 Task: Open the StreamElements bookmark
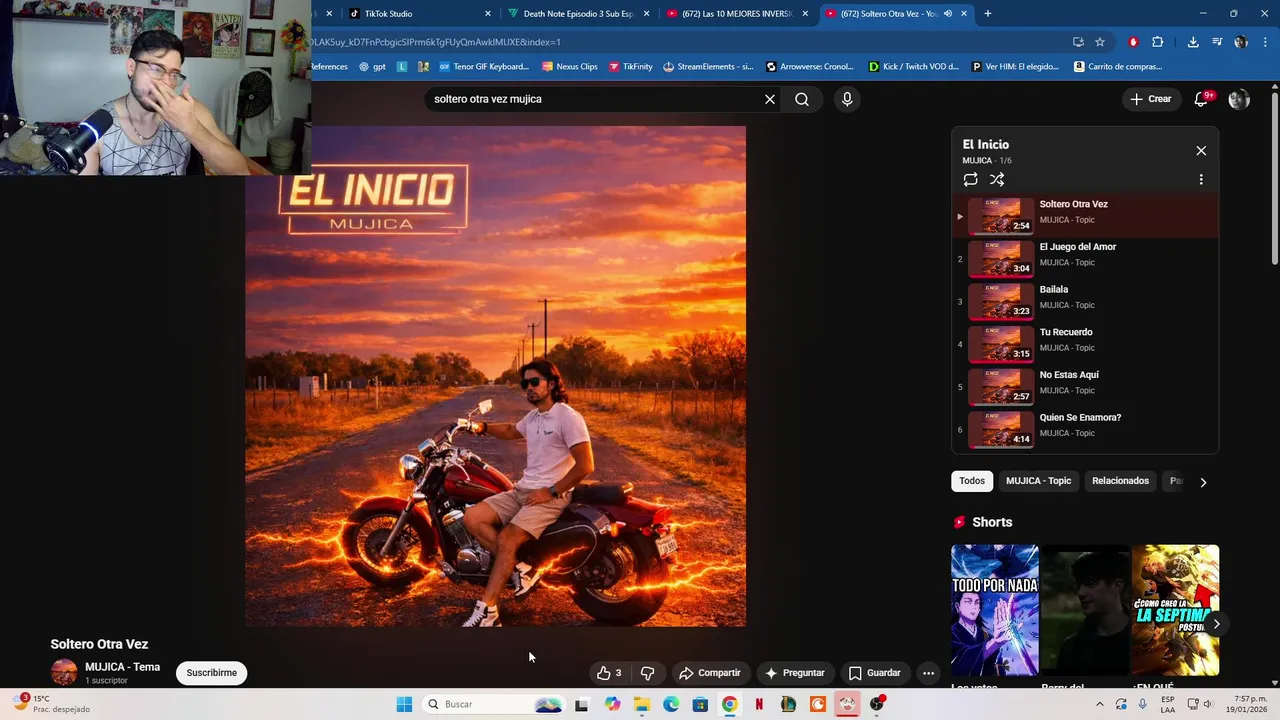[x=708, y=67]
